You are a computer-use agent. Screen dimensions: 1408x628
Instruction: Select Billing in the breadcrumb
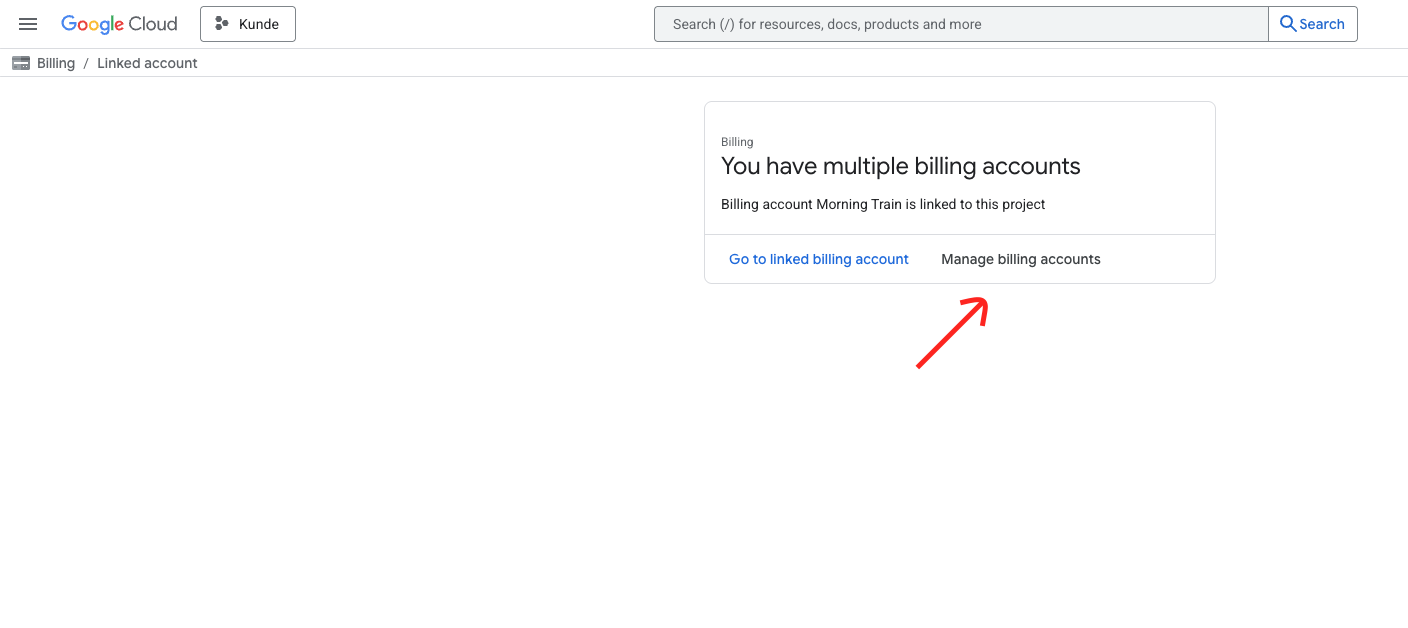(56, 62)
